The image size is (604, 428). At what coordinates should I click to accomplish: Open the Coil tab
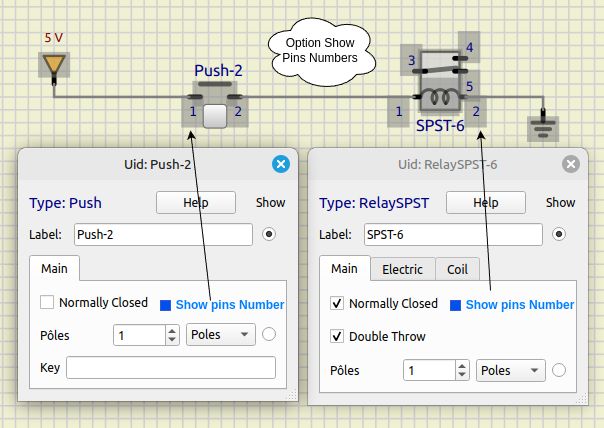457,269
